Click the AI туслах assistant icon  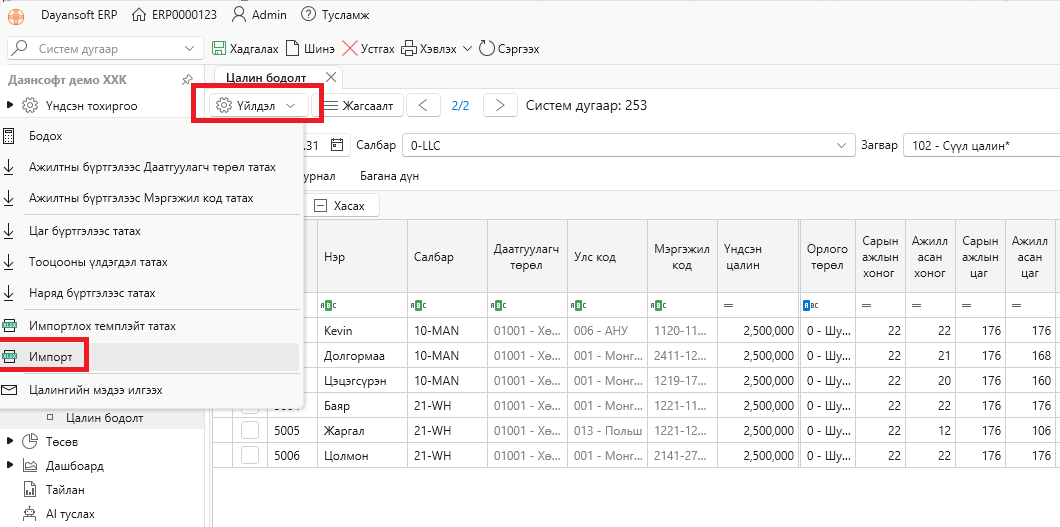29,513
